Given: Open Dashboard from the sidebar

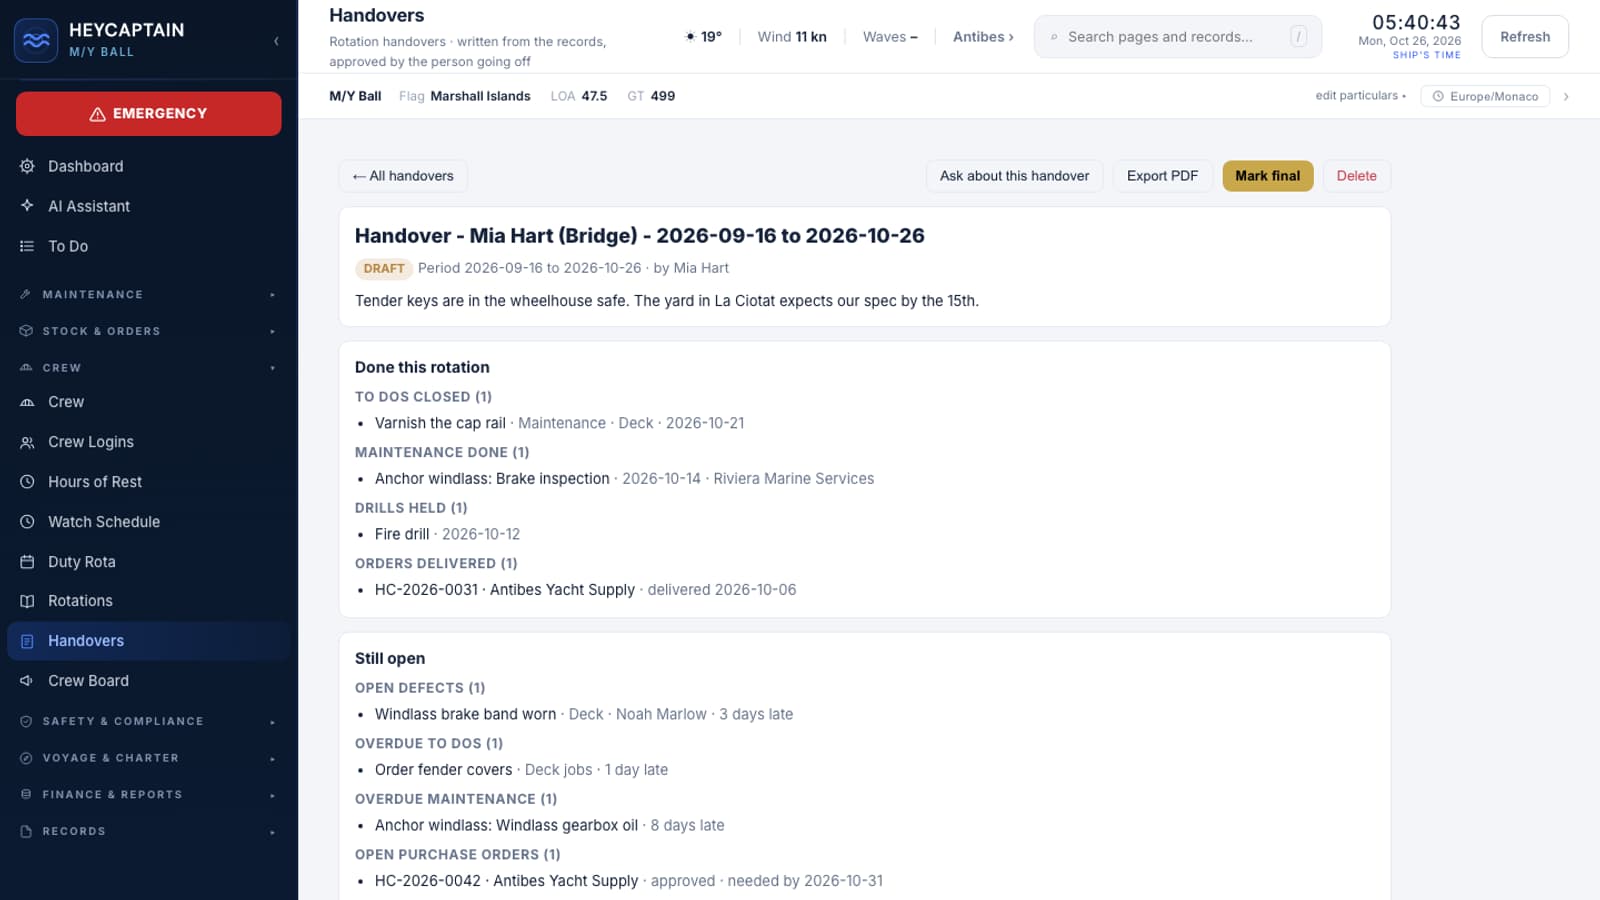Looking at the screenshot, I should click(148, 166).
